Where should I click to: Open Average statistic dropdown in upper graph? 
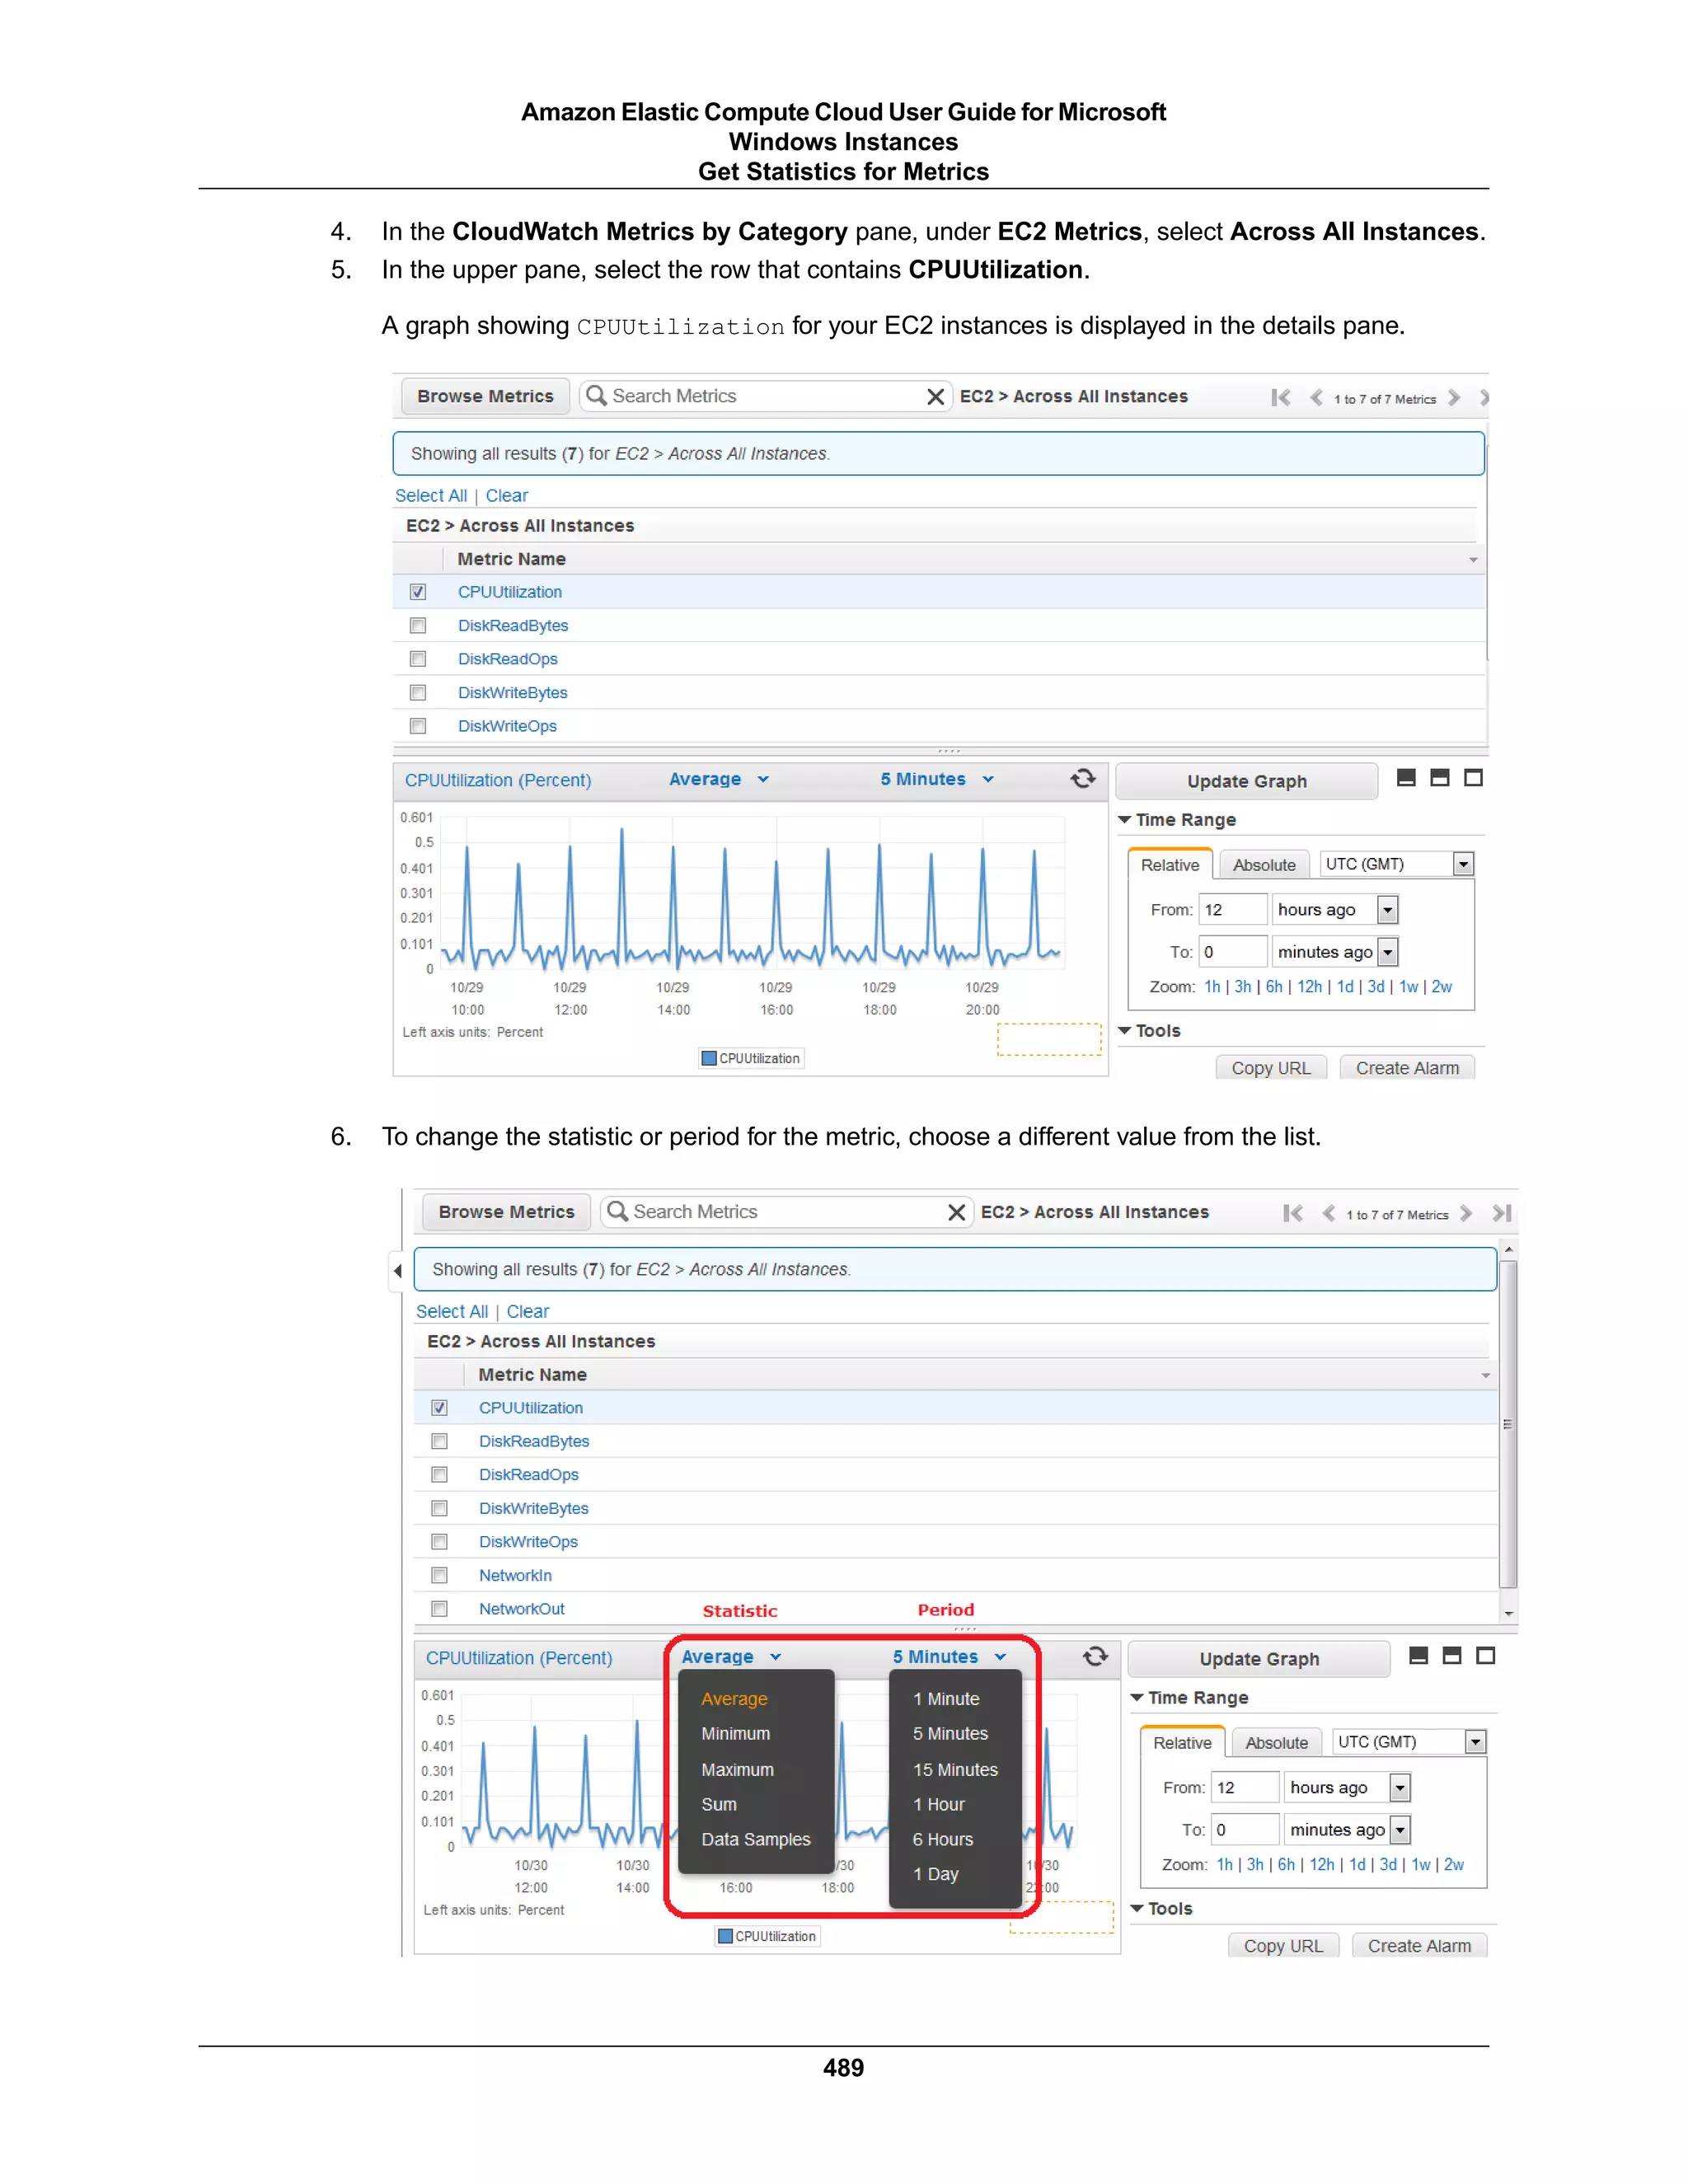pyautogui.click(x=719, y=779)
